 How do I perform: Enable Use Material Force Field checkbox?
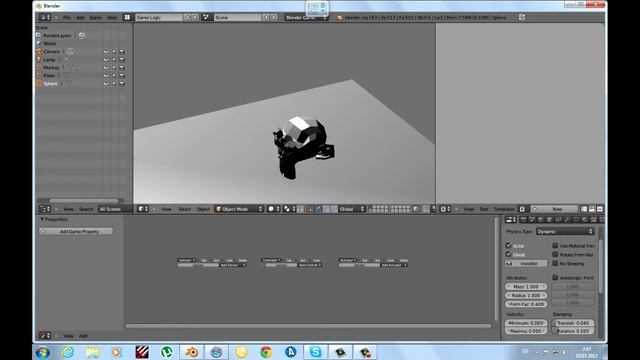[555, 245]
